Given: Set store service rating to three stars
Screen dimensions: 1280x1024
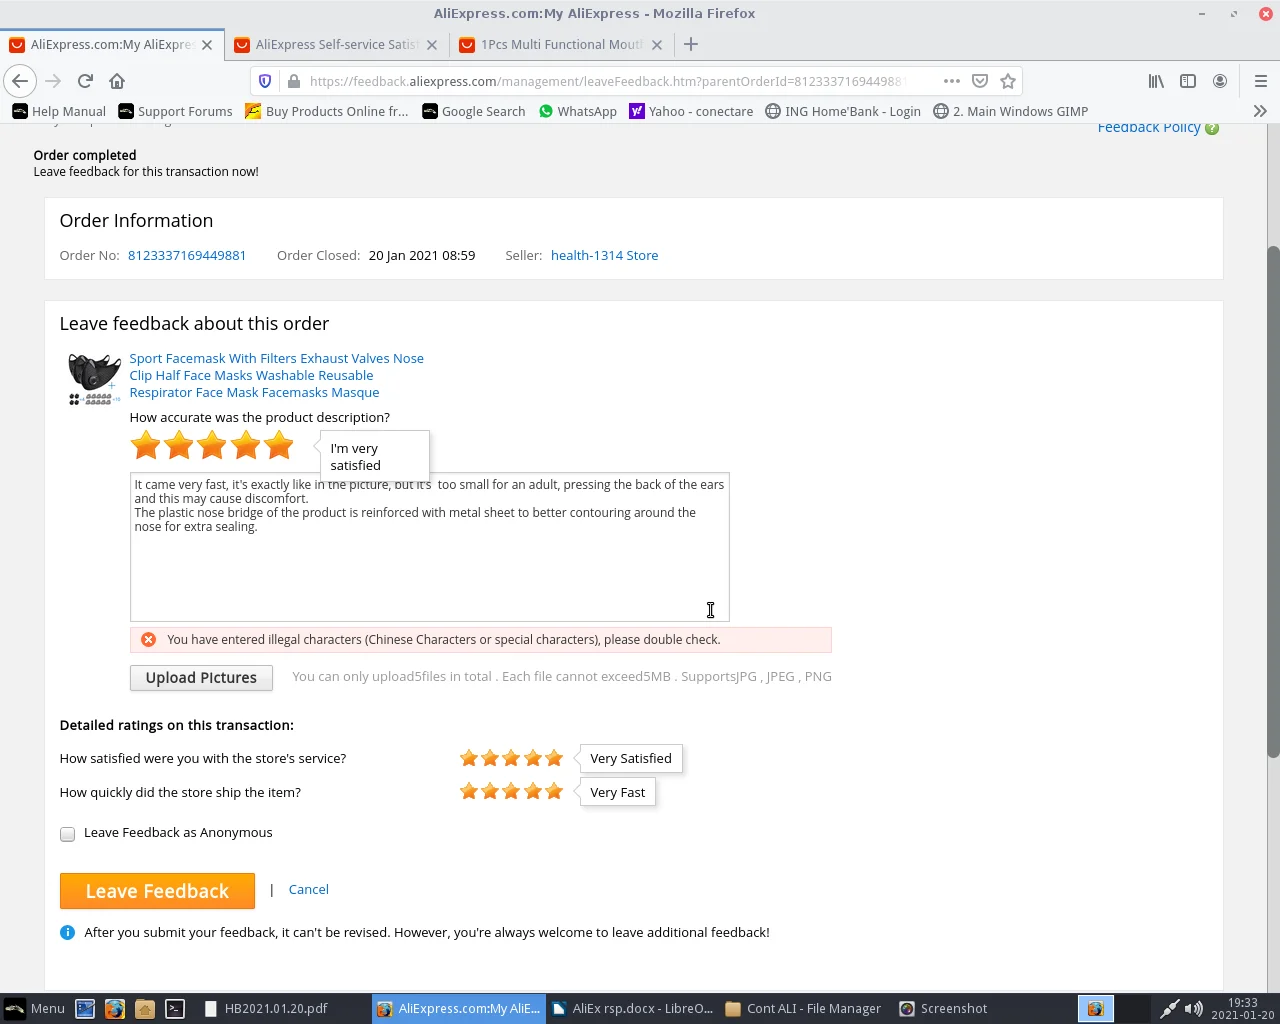Looking at the screenshot, I should tap(511, 758).
